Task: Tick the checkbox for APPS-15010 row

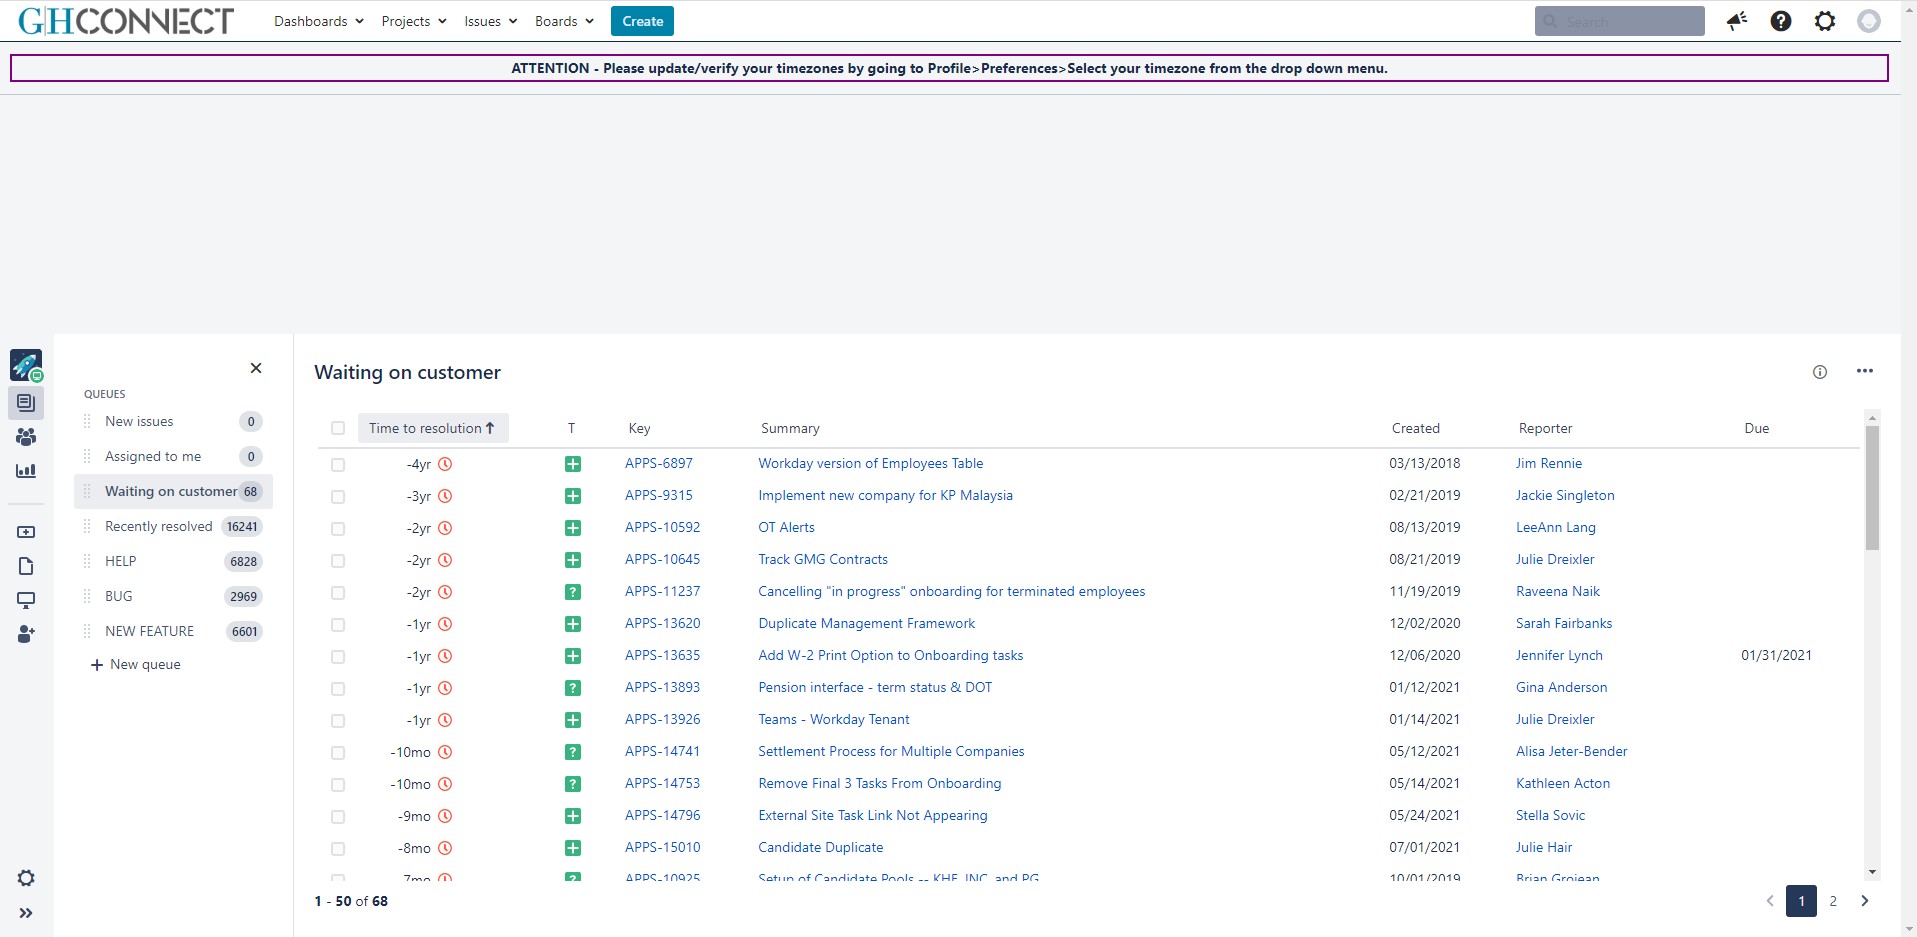Action: 338,849
